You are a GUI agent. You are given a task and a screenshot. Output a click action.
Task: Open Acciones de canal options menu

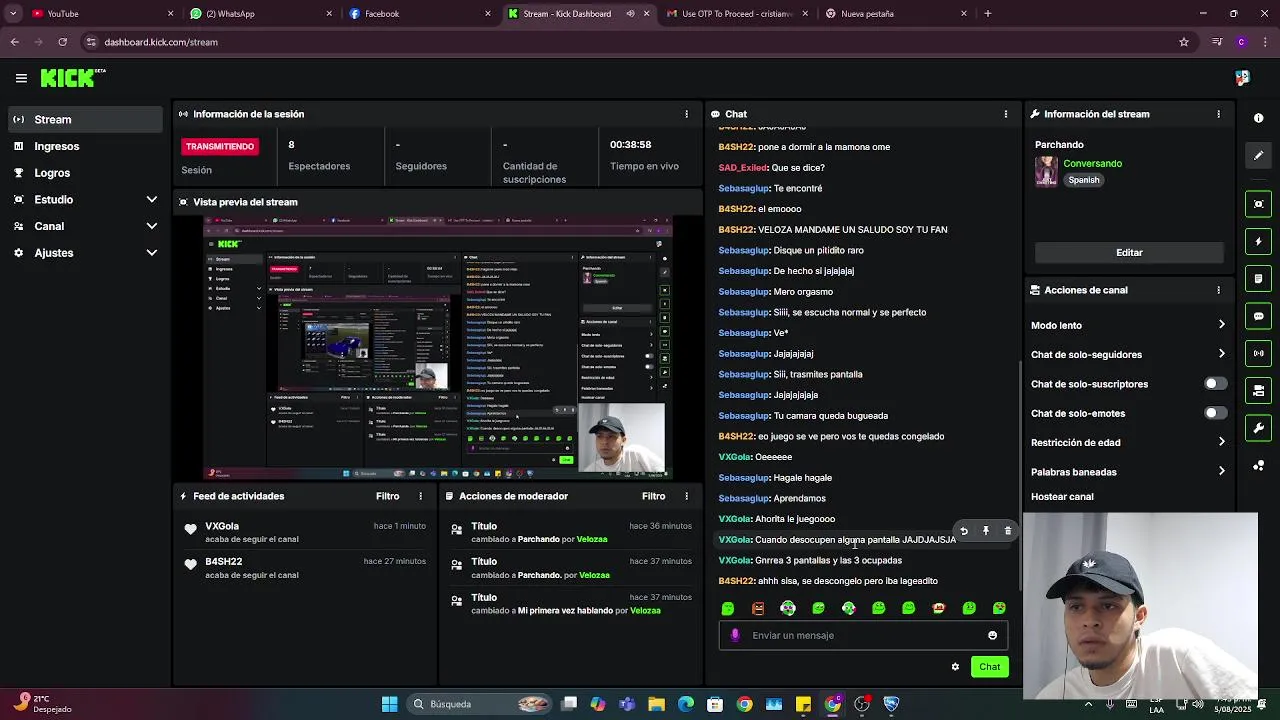(x=1218, y=290)
